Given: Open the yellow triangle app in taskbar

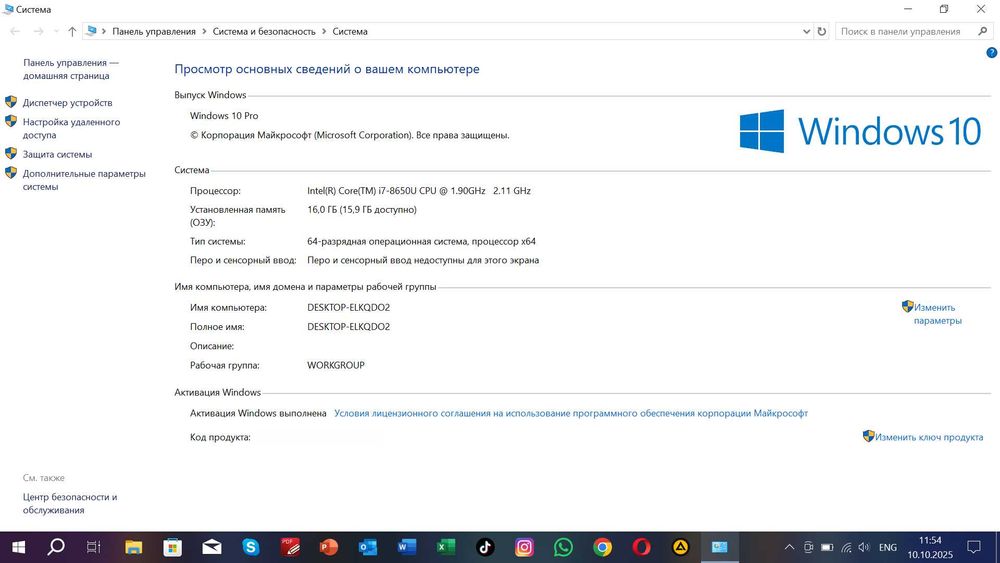Looking at the screenshot, I should (680, 547).
